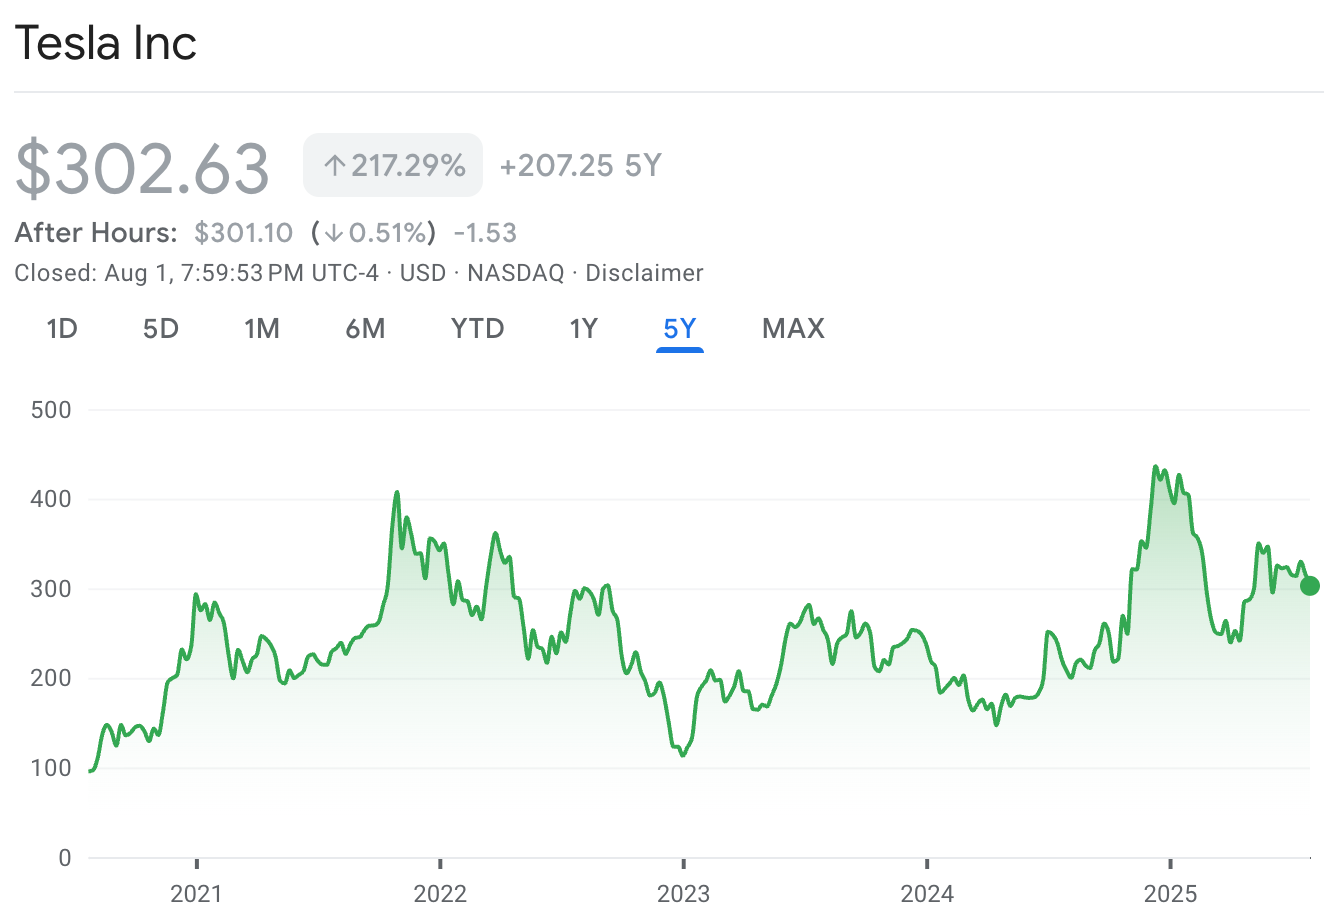Click the NASDAQ exchange text

coord(516,273)
